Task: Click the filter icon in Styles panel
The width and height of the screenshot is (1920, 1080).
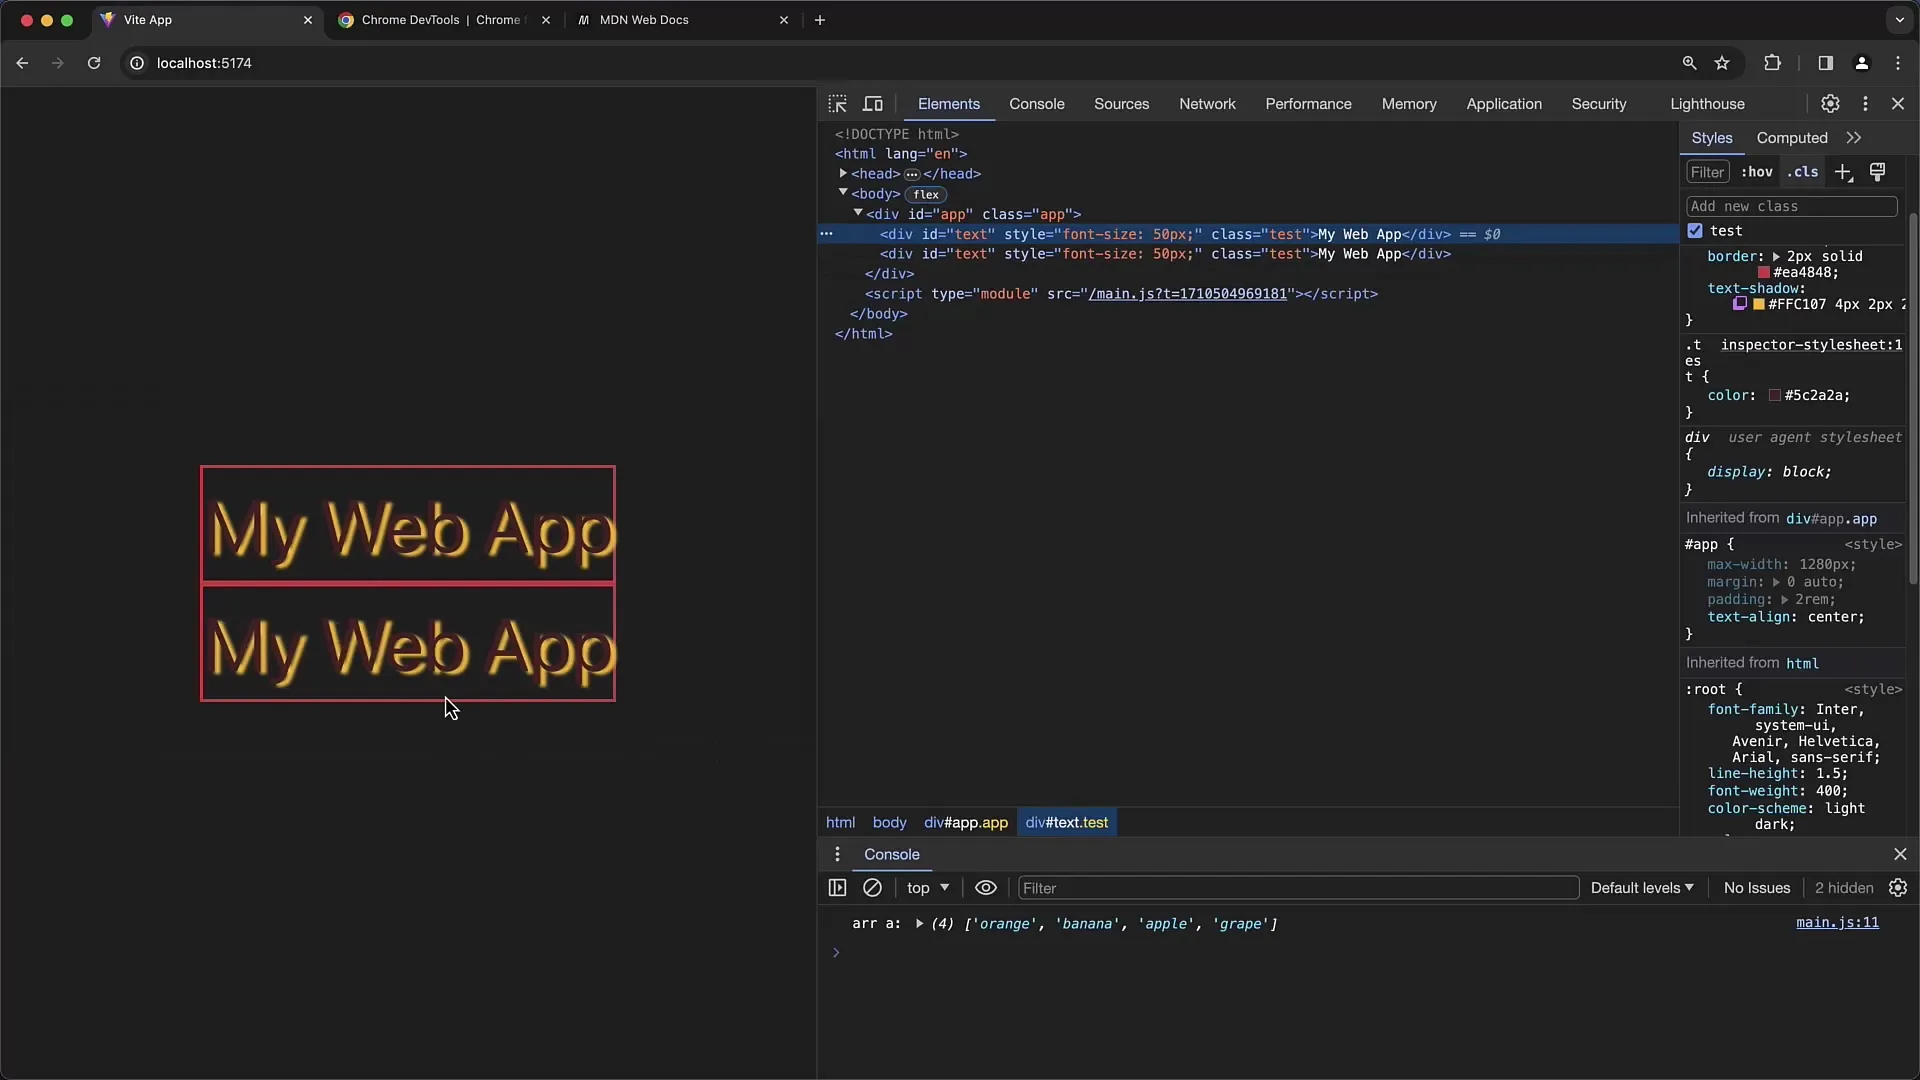Action: click(1706, 171)
